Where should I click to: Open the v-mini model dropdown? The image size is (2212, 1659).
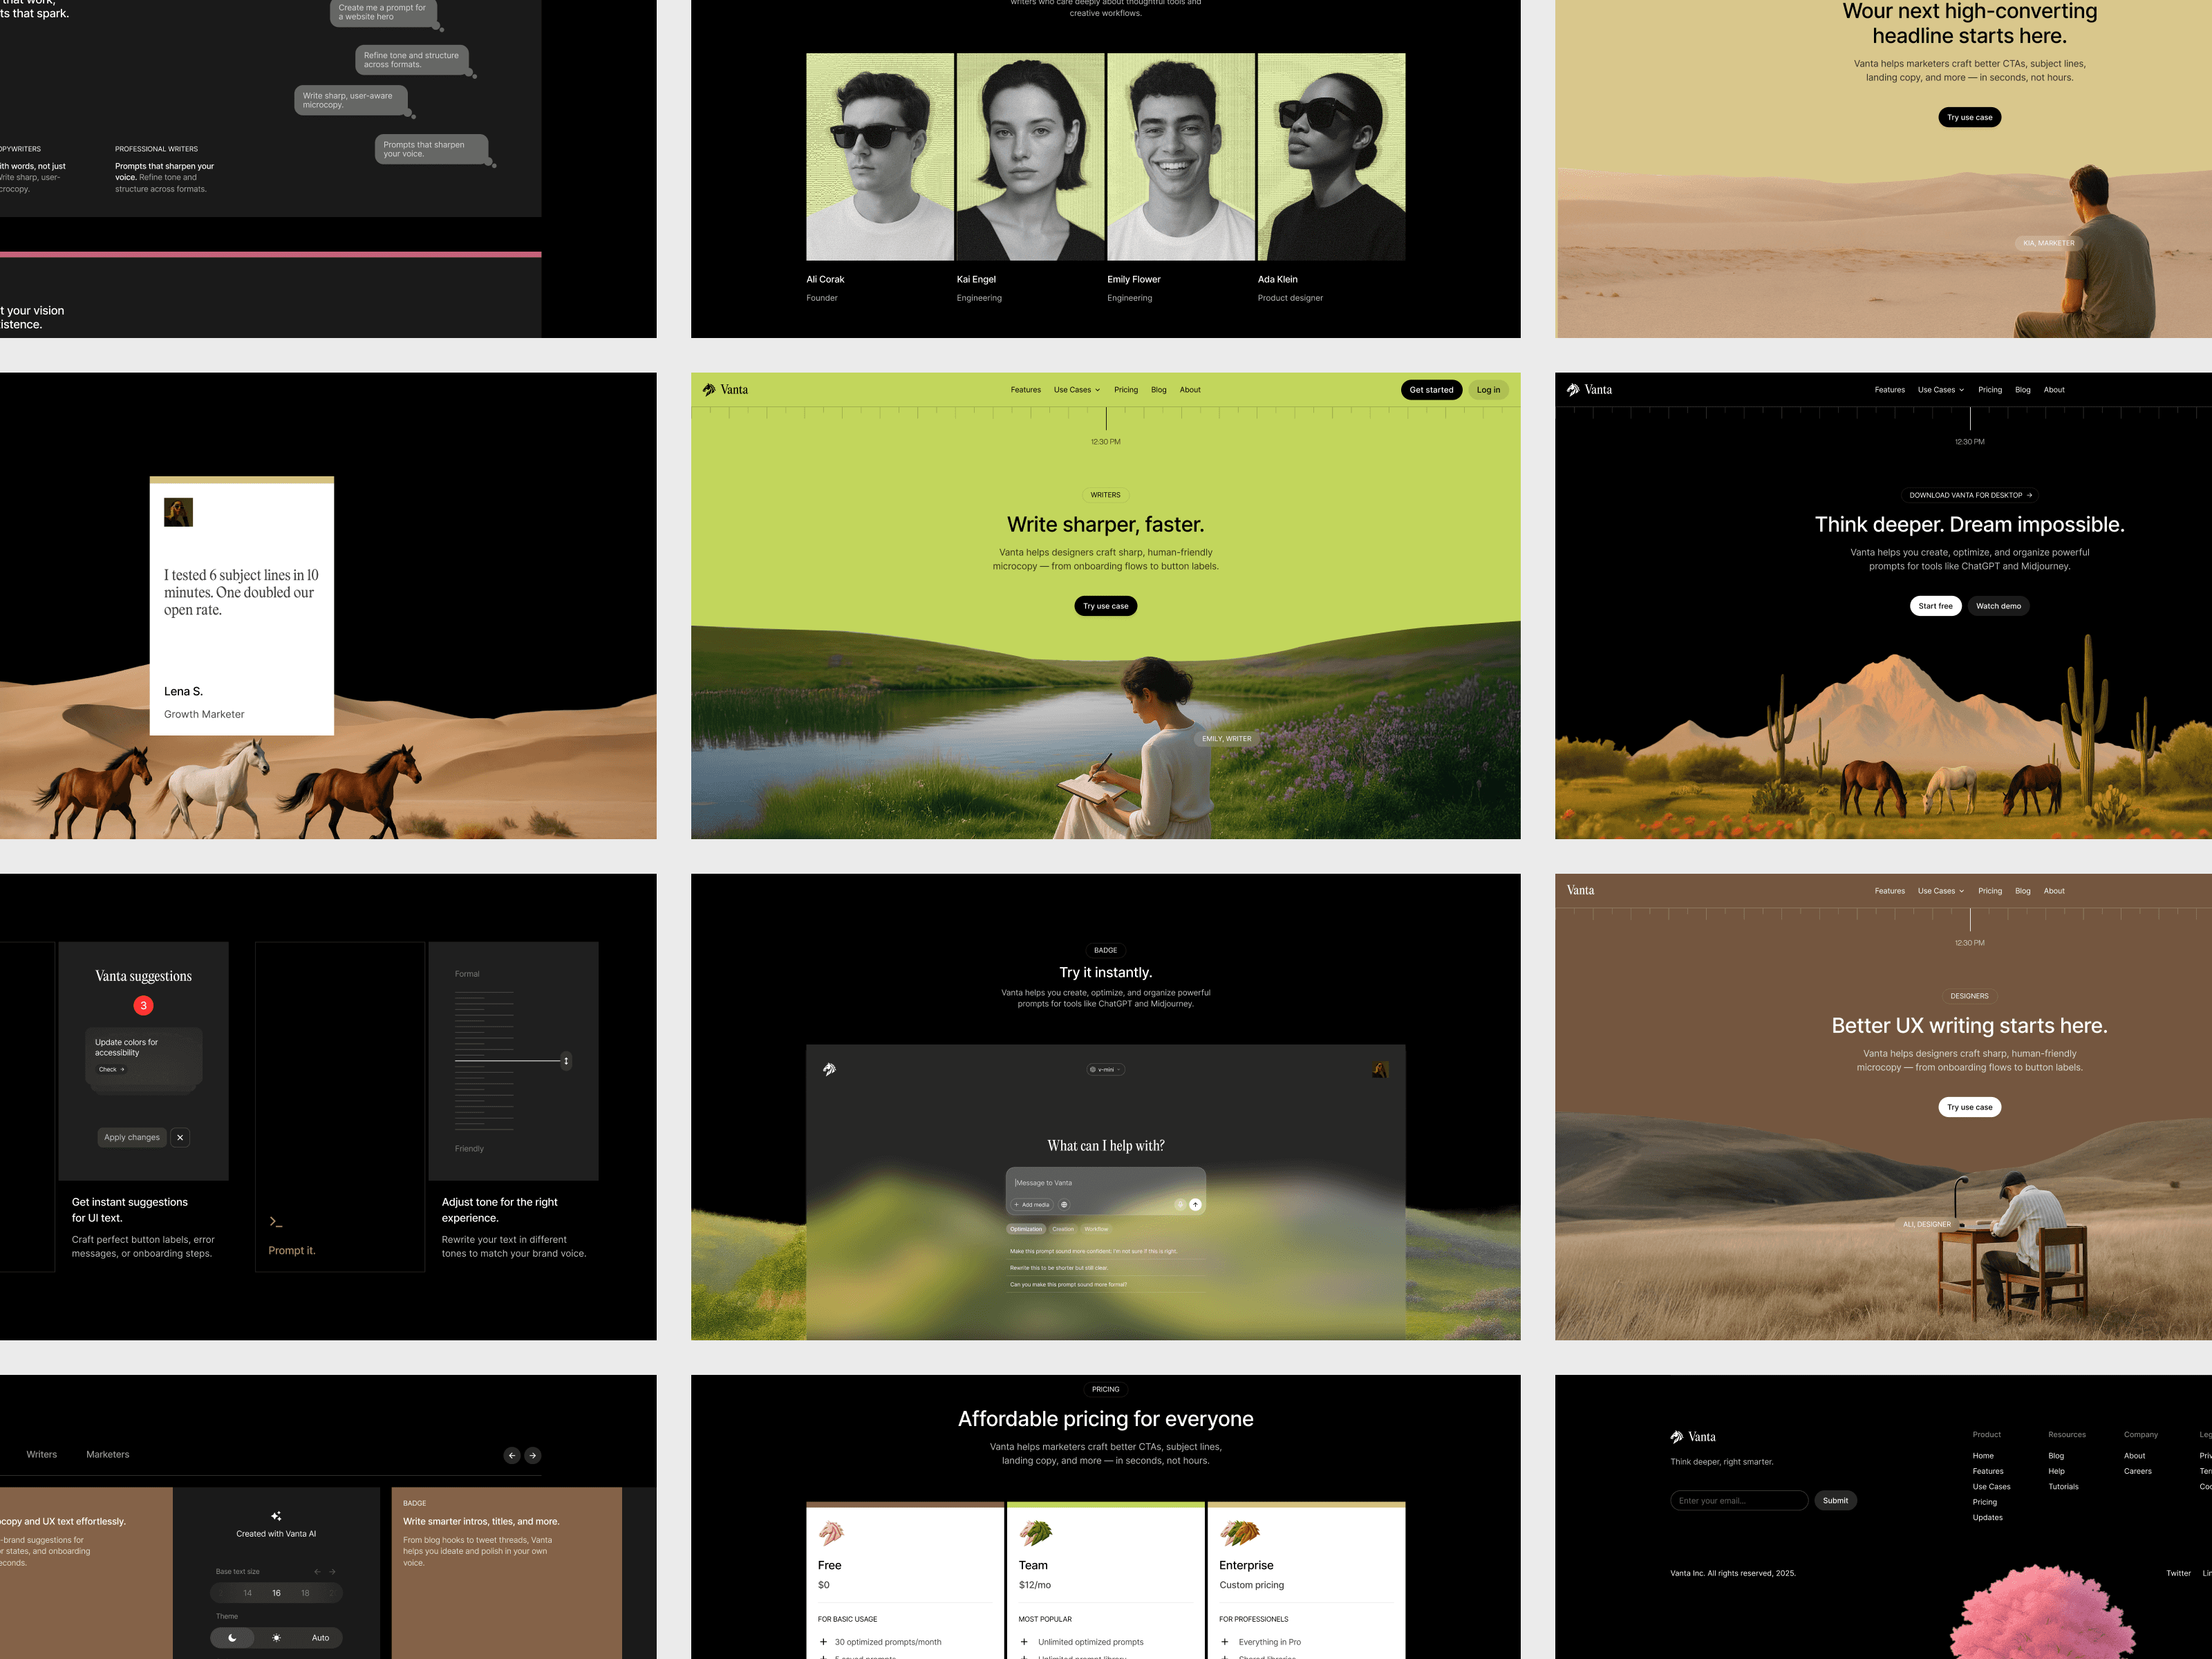1105,1070
